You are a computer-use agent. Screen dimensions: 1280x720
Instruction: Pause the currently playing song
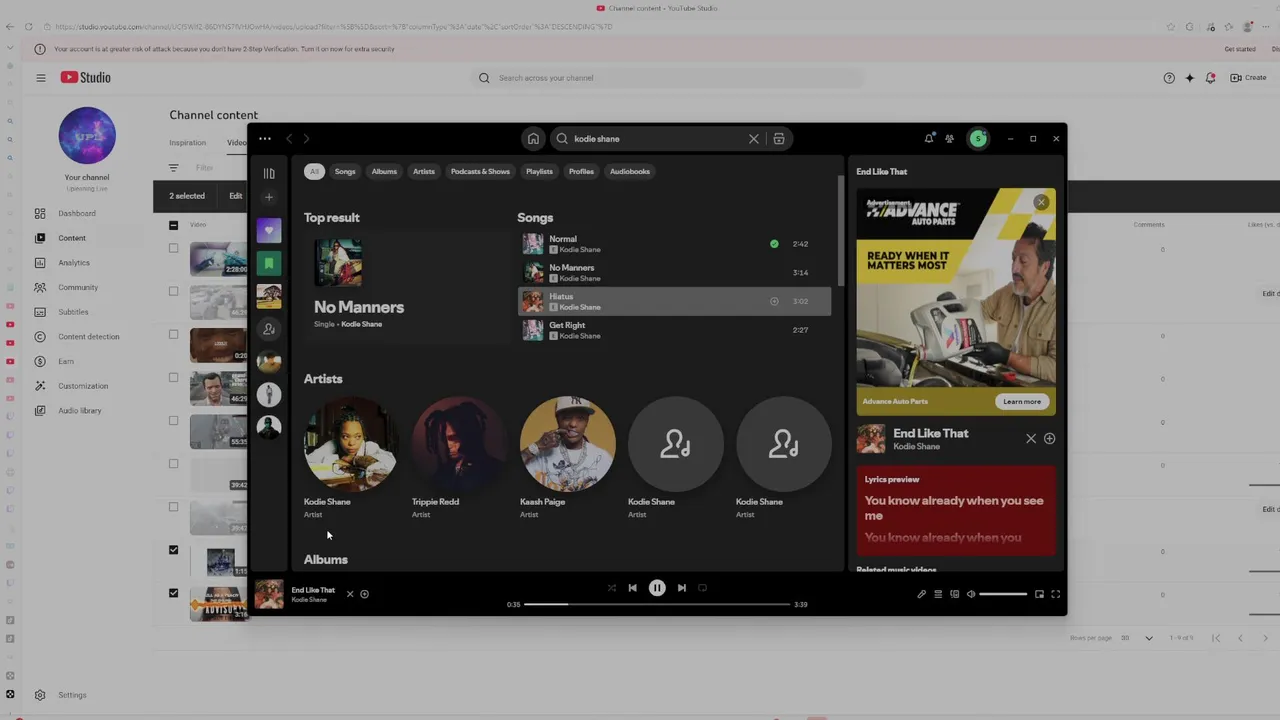tap(657, 588)
